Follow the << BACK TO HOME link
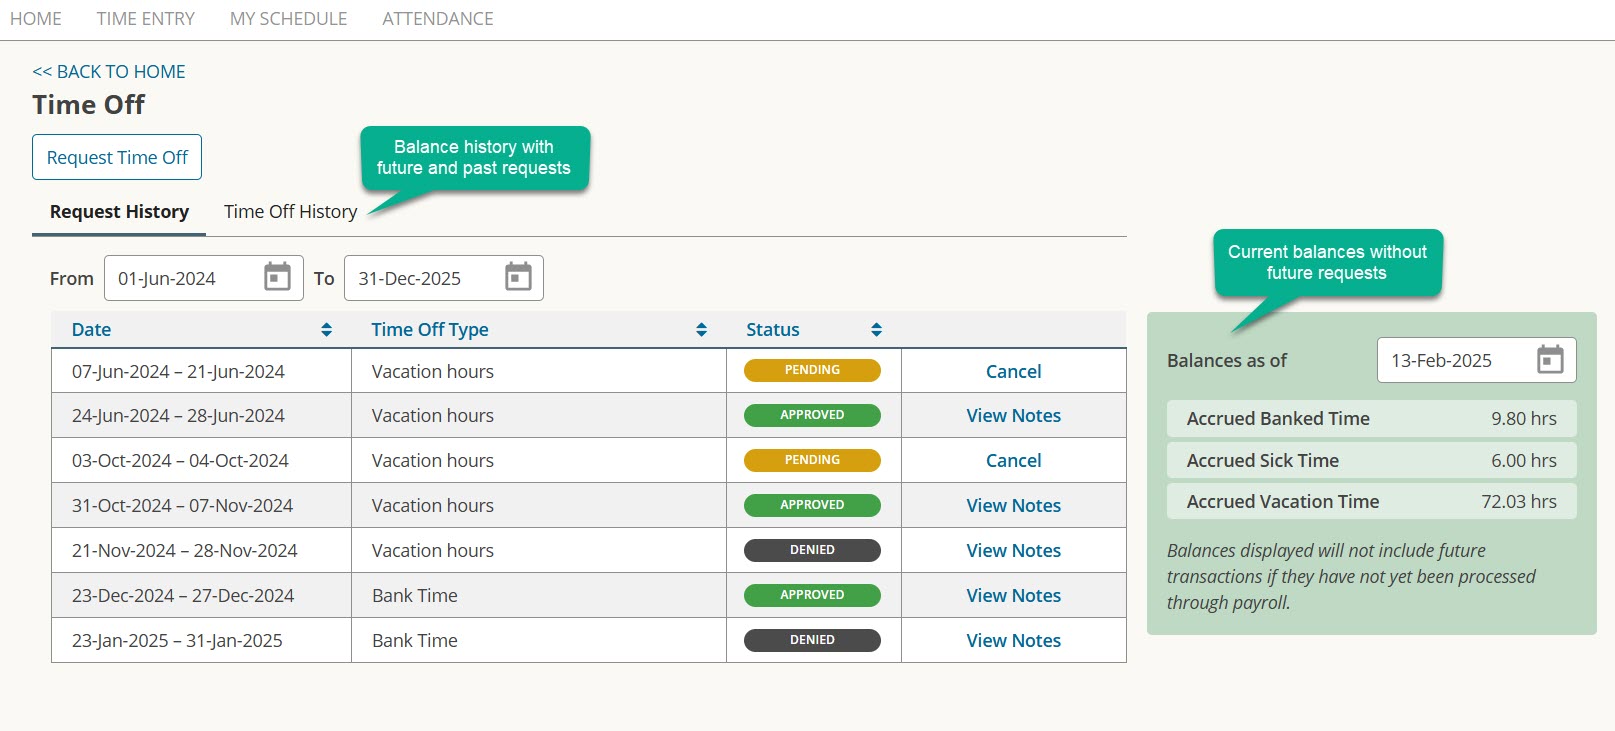Image resolution: width=1615 pixels, height=731 pixels. coord(109,72)
